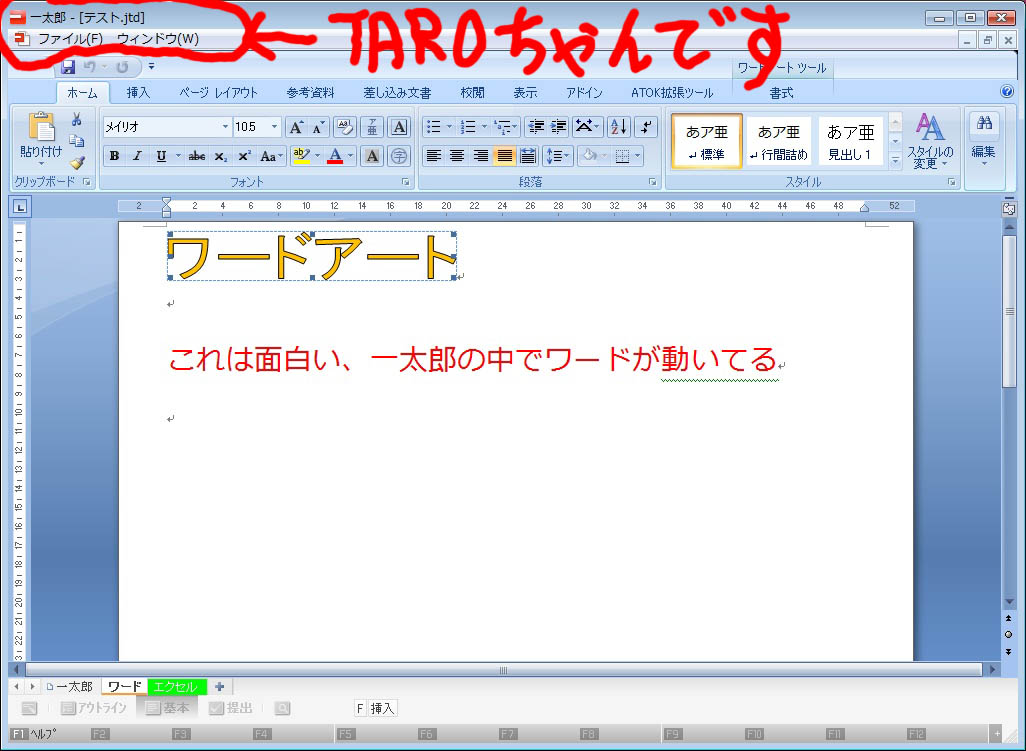This screenshot has height=751, width=1026.
Task: Open the line spacing dropdown
Action: coord(558,156)
